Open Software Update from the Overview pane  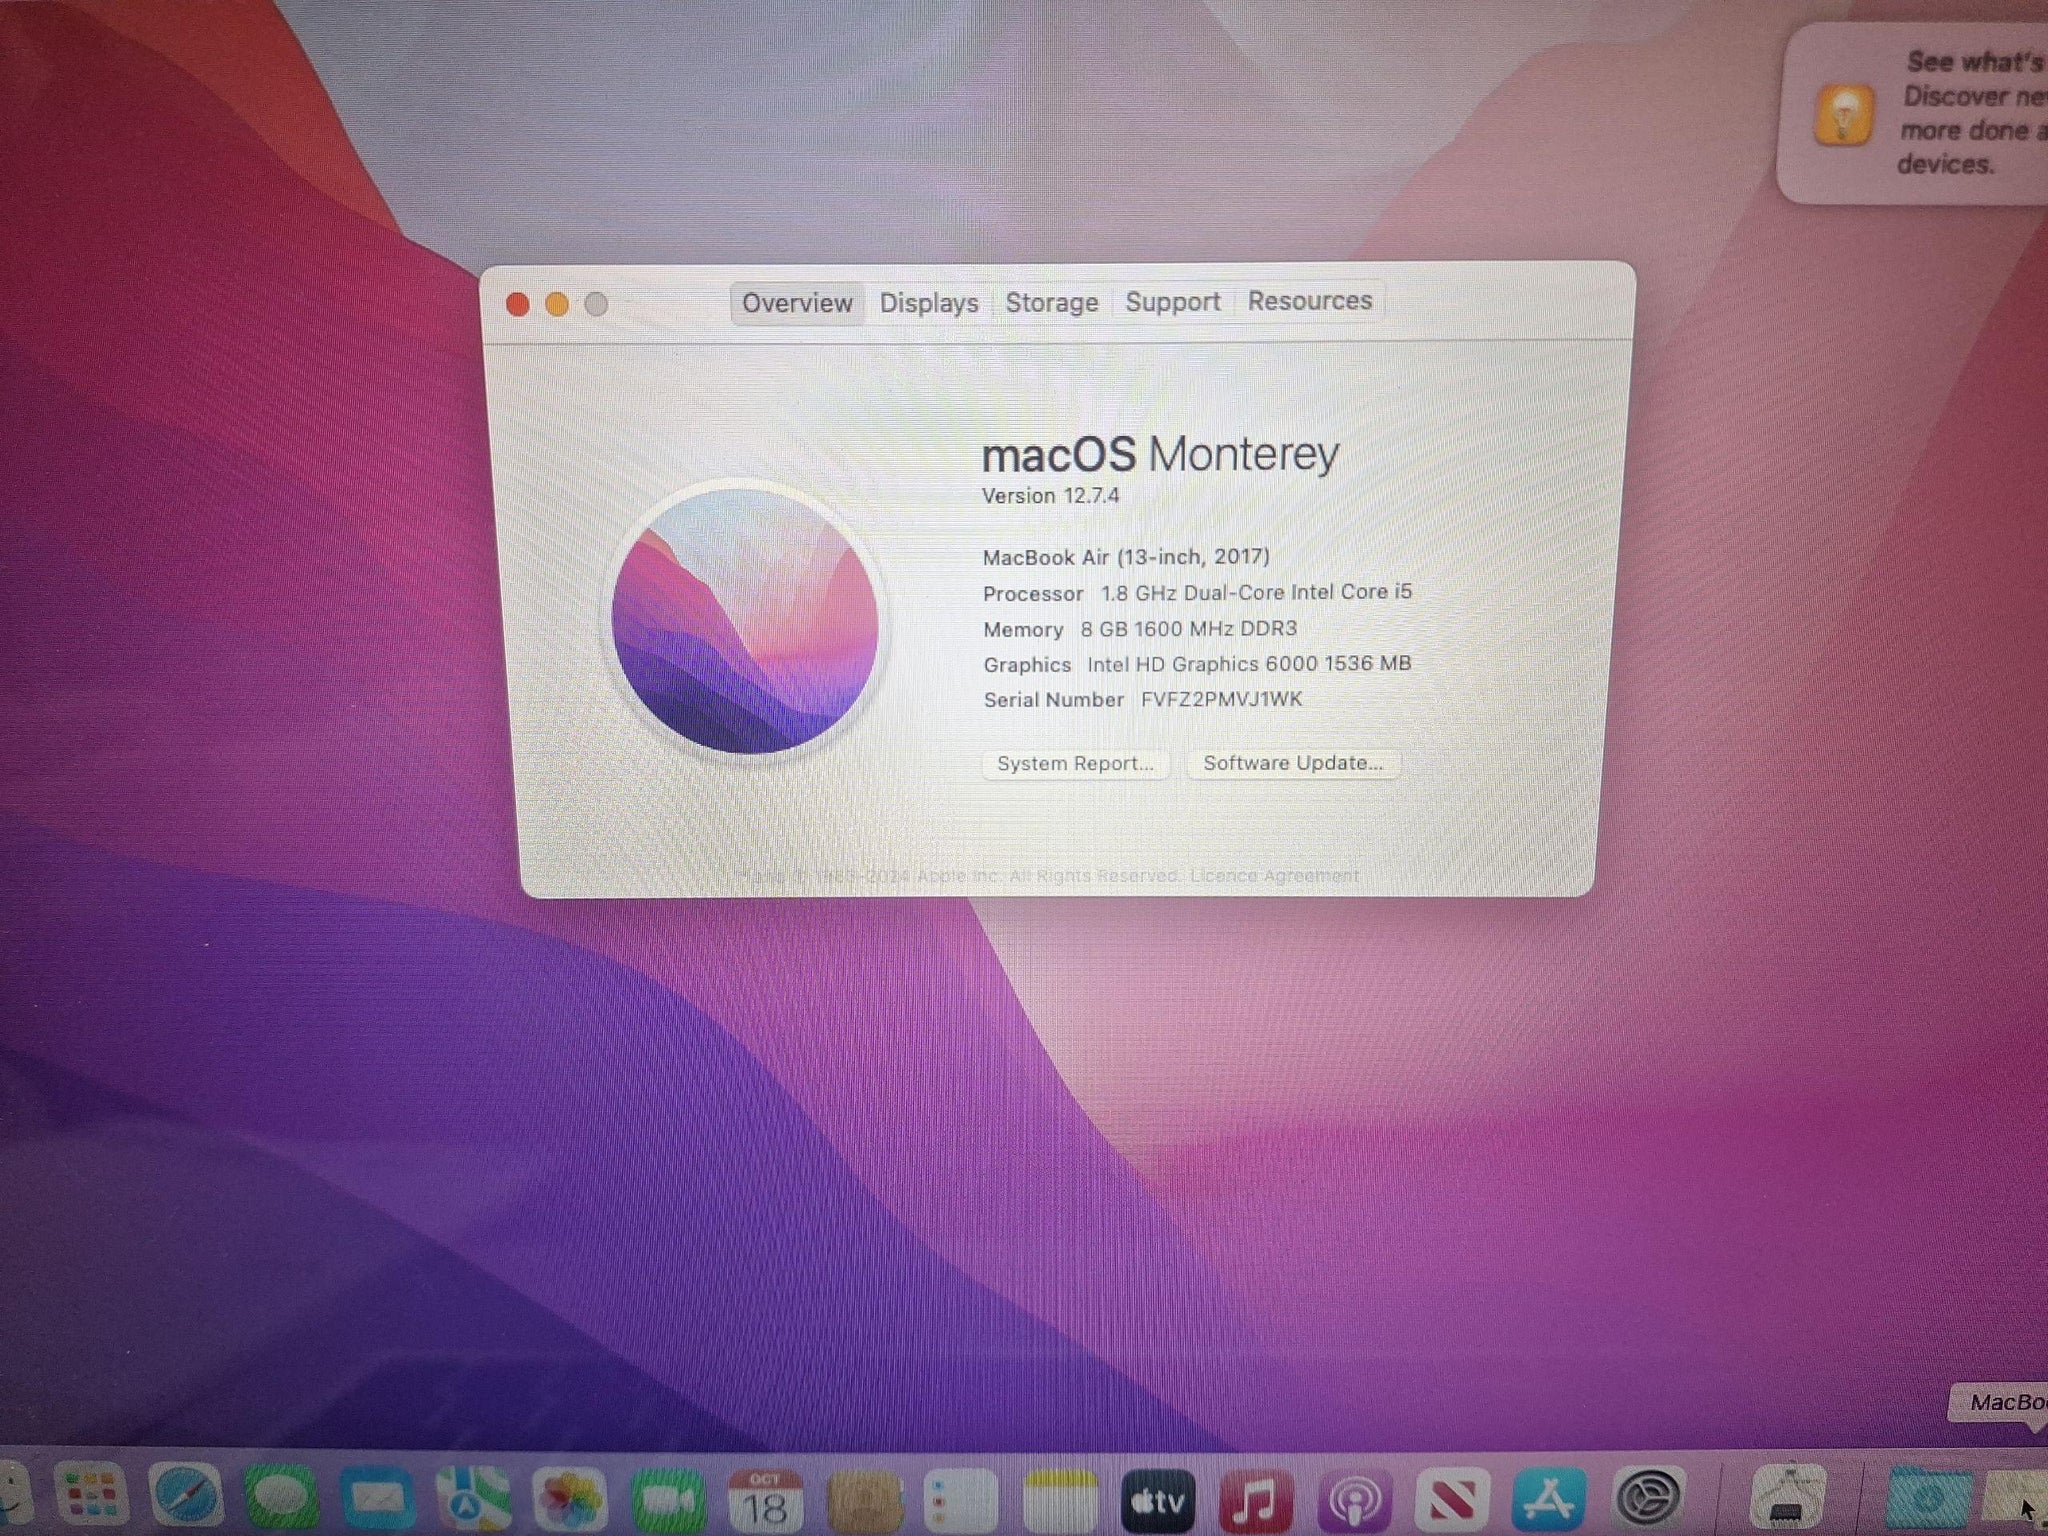(1293, 763)
